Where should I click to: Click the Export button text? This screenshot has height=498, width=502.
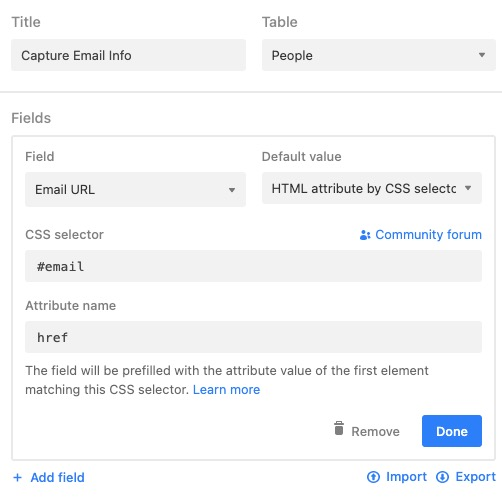[475, 477]
